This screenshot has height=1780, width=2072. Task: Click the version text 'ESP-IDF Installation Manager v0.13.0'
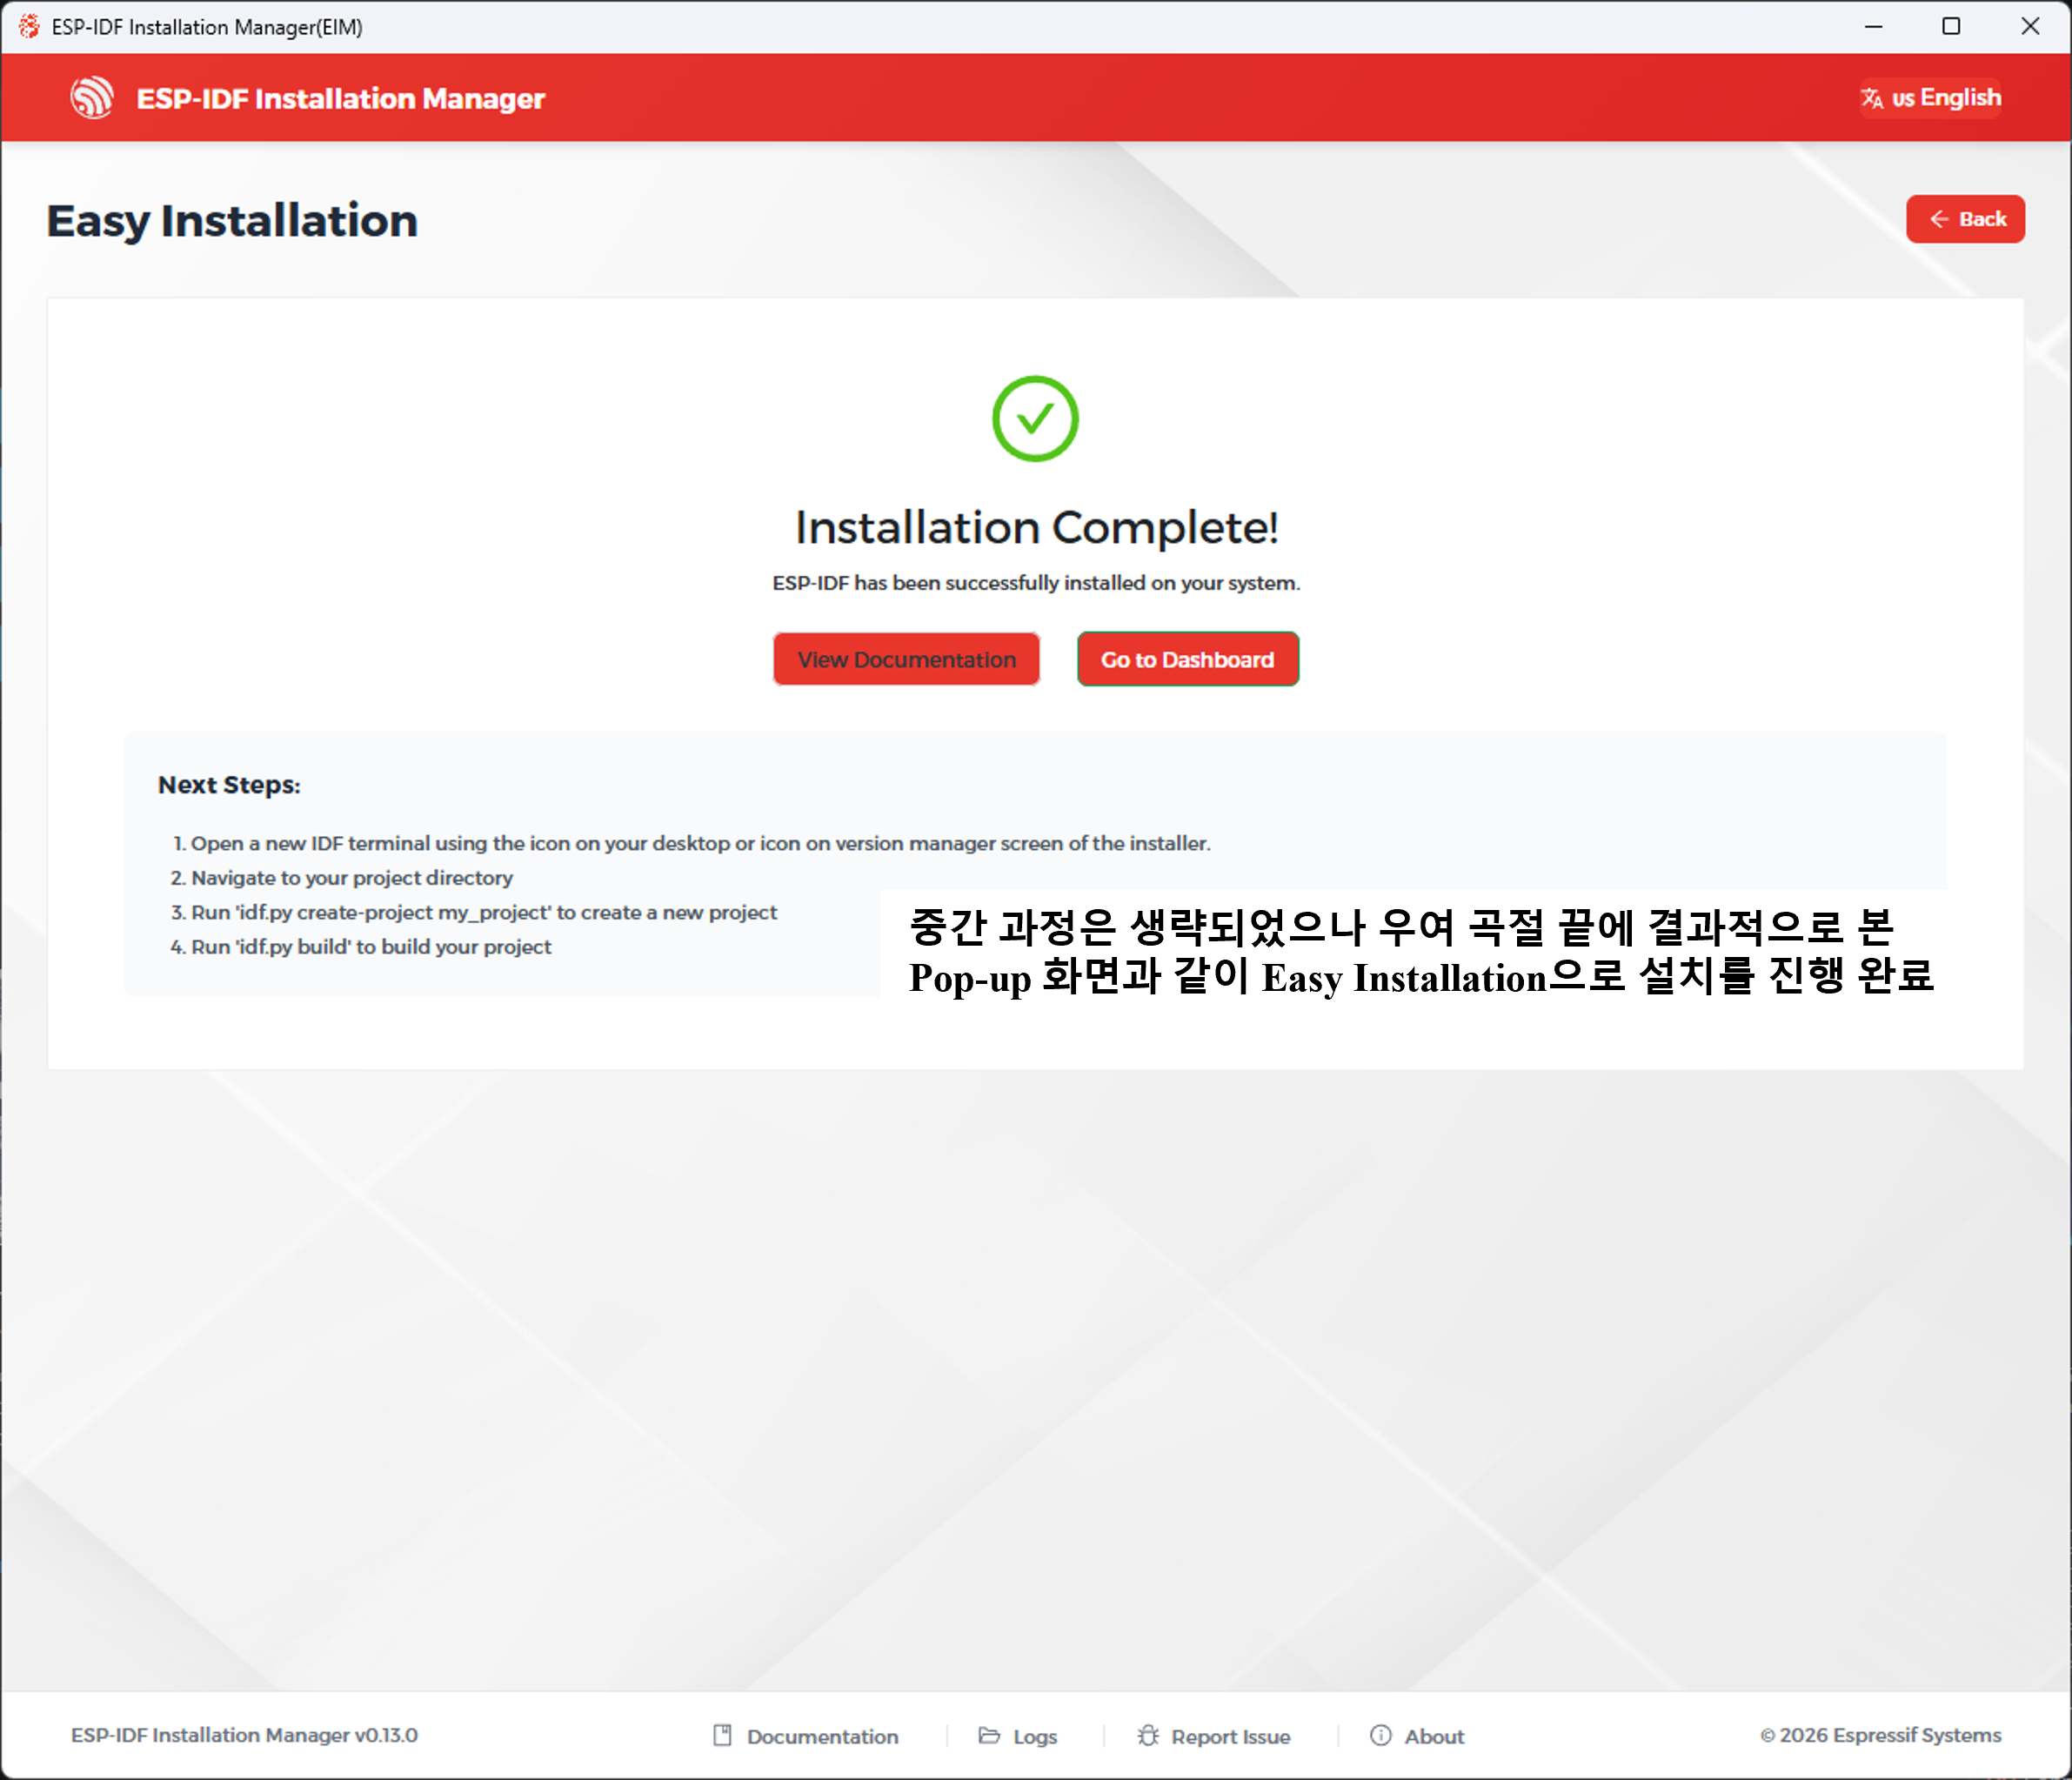click(x=244, y=1735)
